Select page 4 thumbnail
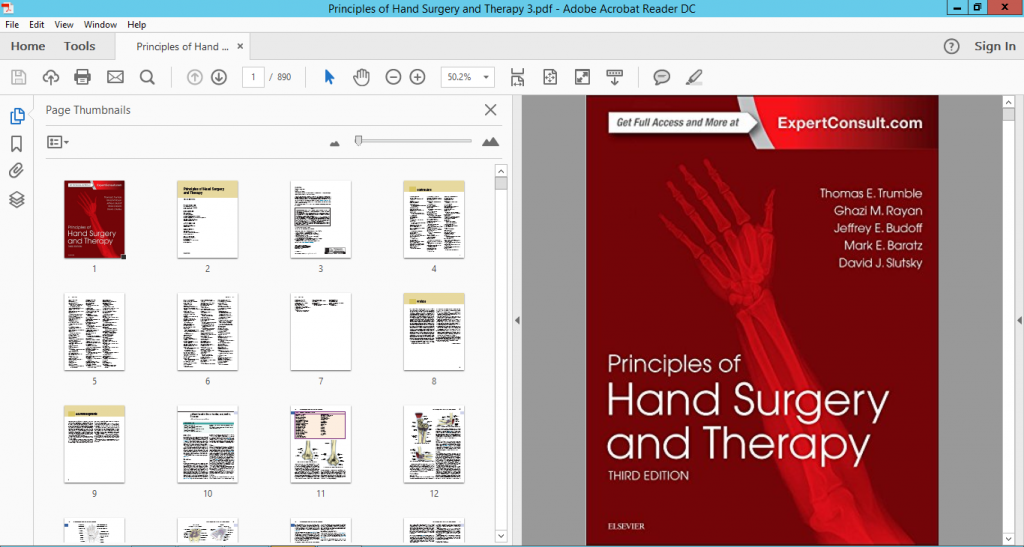This screenshot has height=547, width=1024. pyautogui.click(x=434, y=220)
